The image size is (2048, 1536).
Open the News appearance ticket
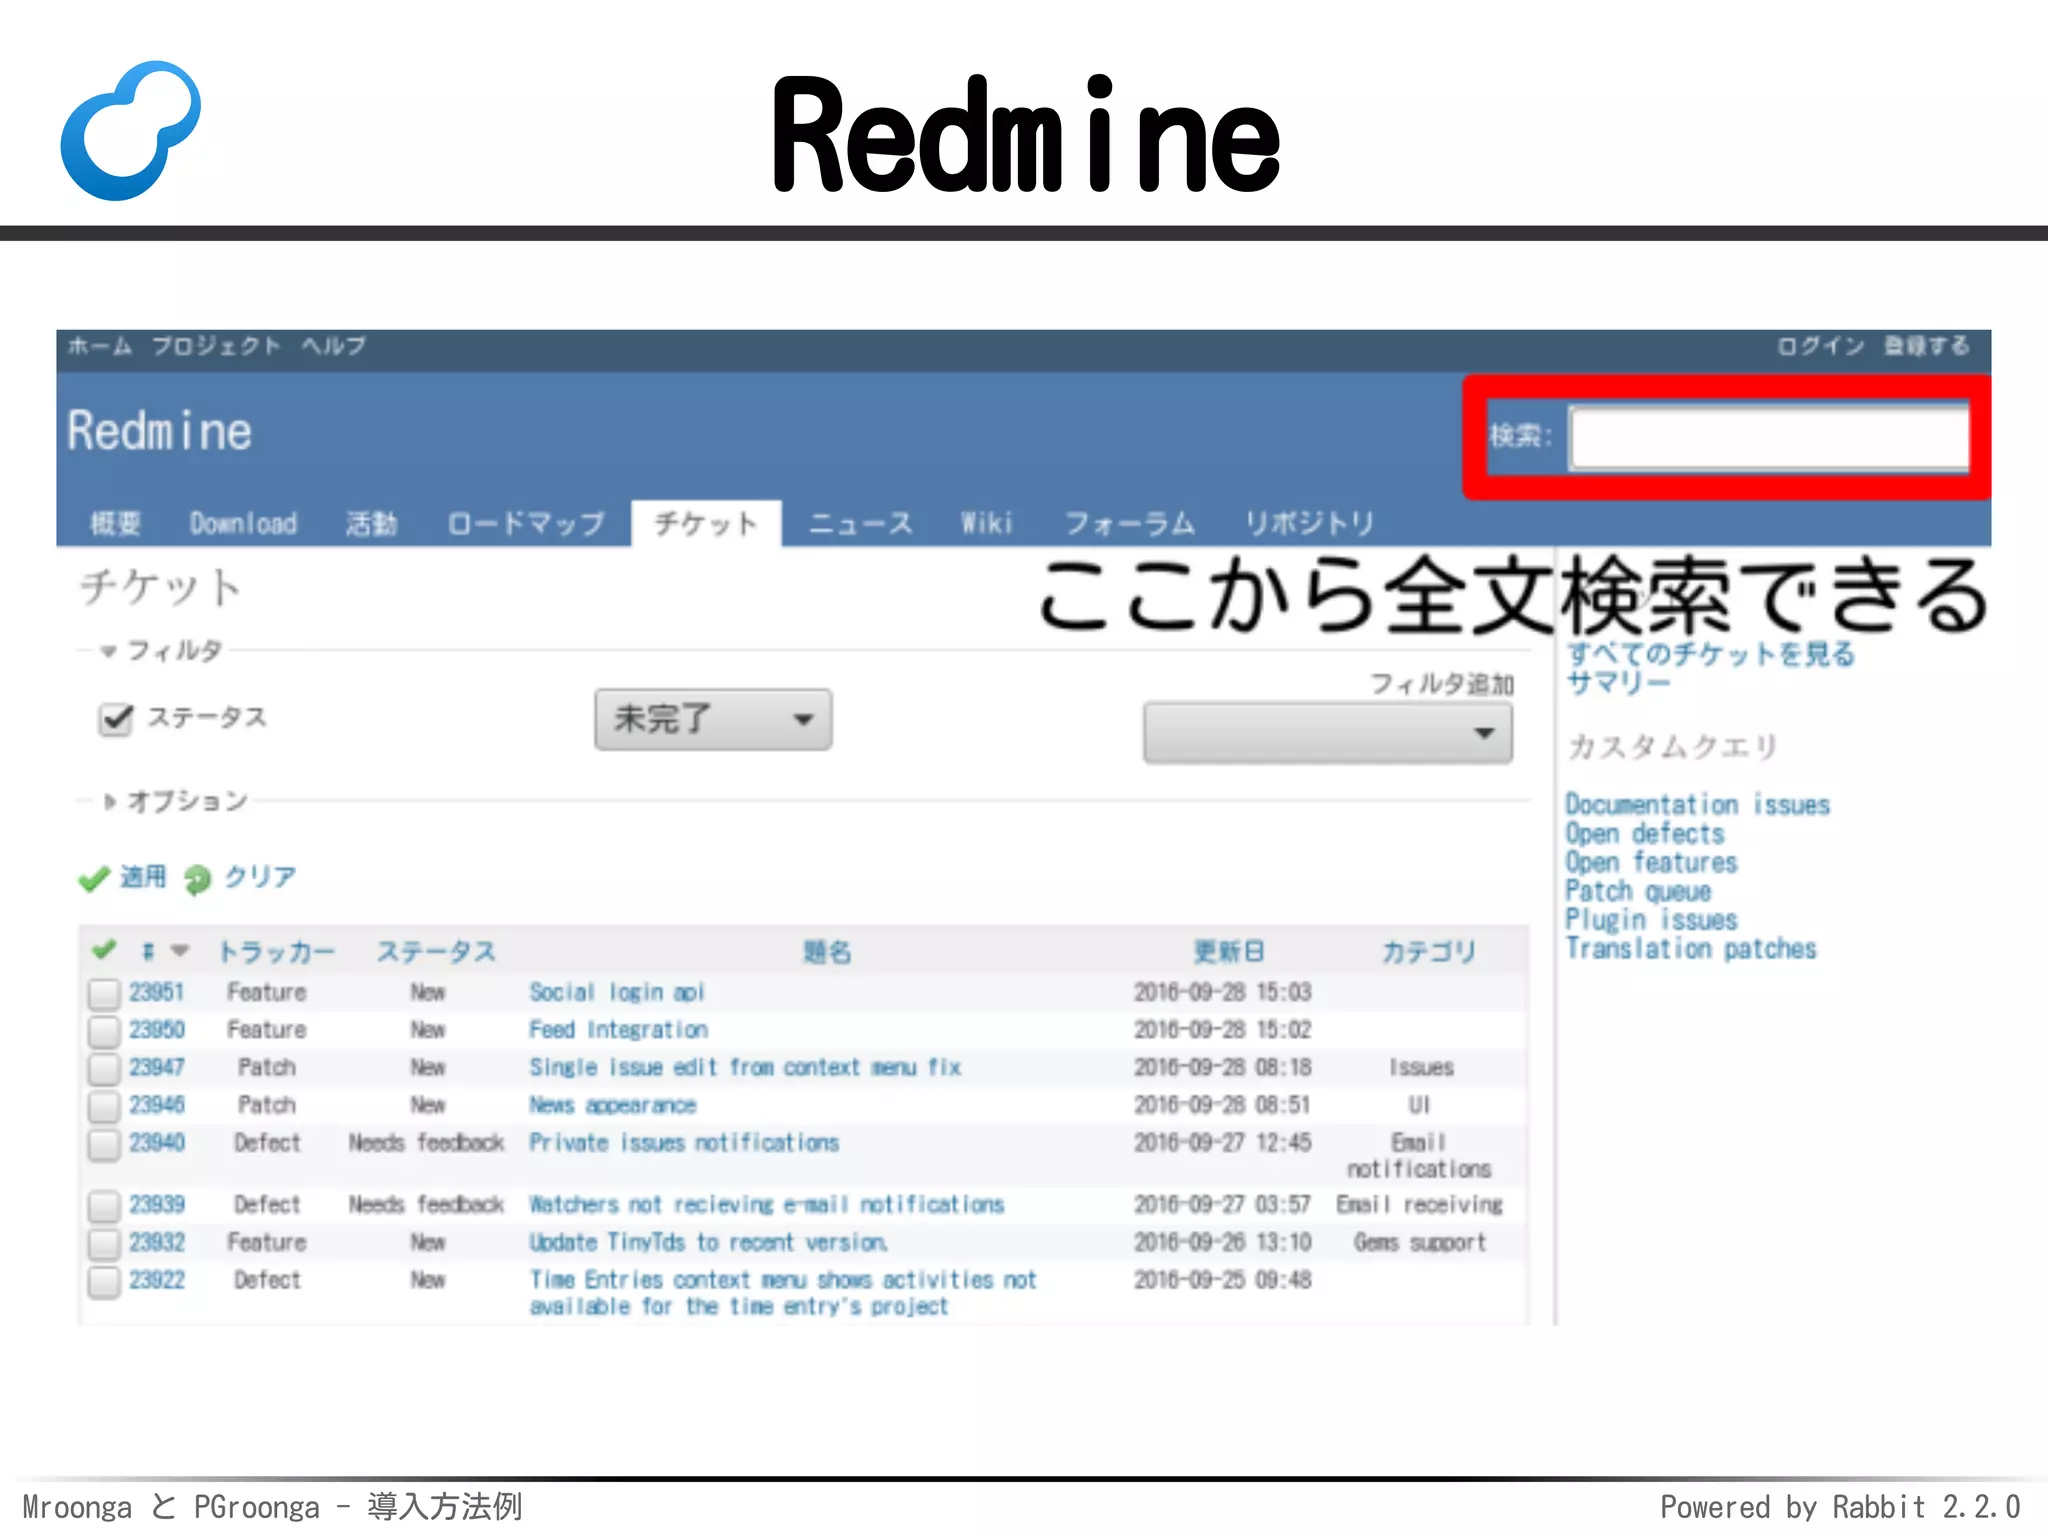click(x=612, y=1105)
